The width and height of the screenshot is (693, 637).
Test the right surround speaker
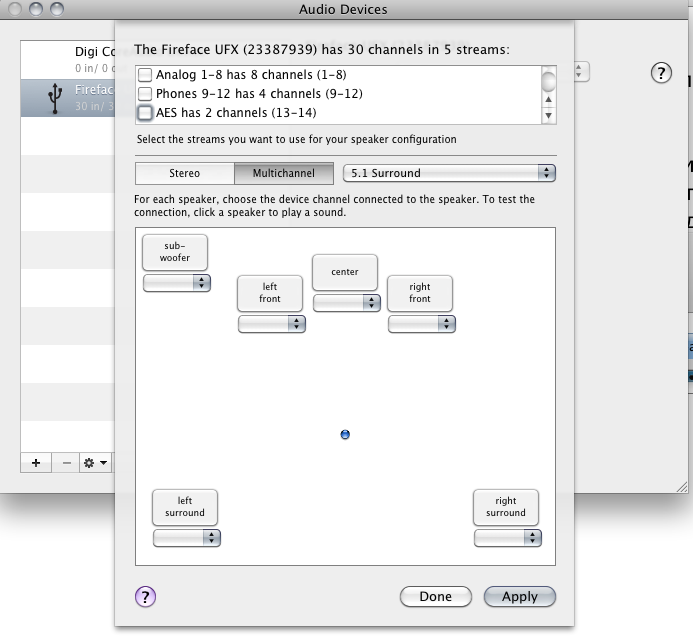pyautogui.click(x=506, y=507)
